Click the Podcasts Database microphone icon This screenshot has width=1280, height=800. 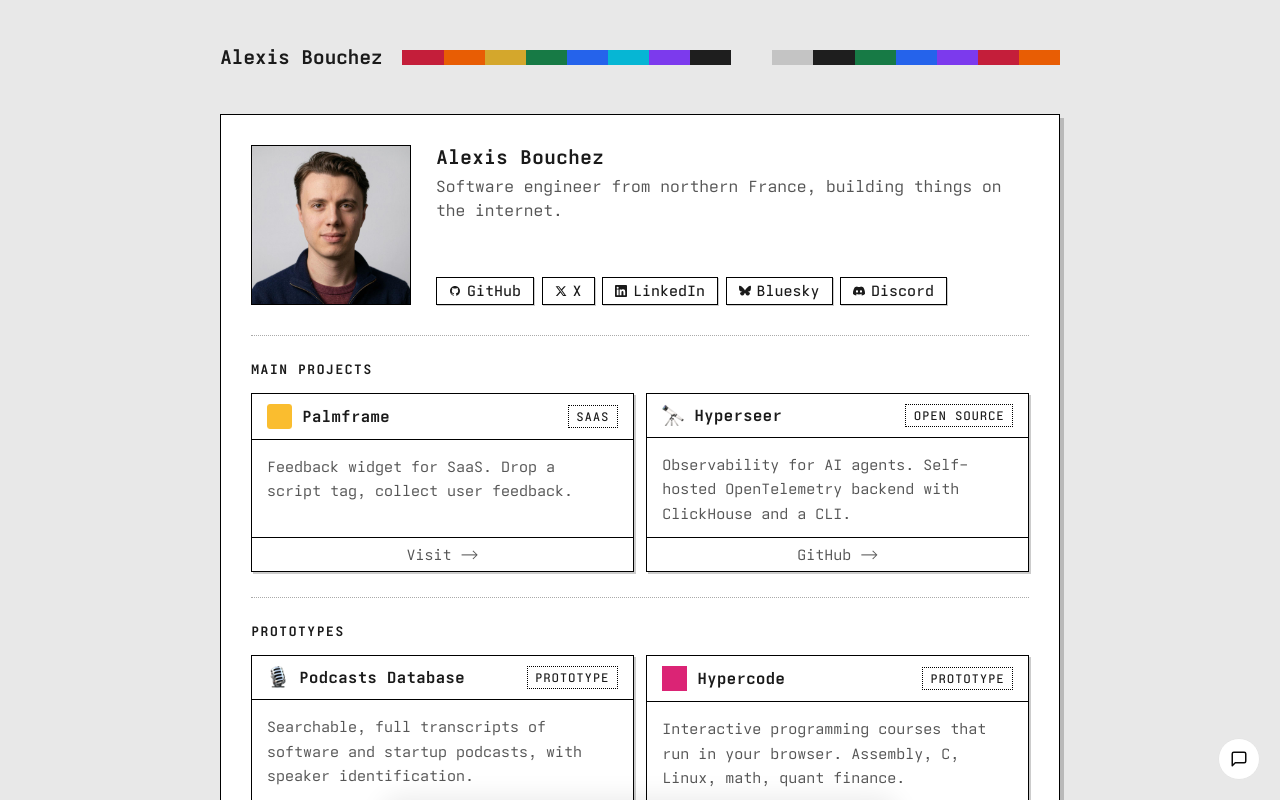278,678
